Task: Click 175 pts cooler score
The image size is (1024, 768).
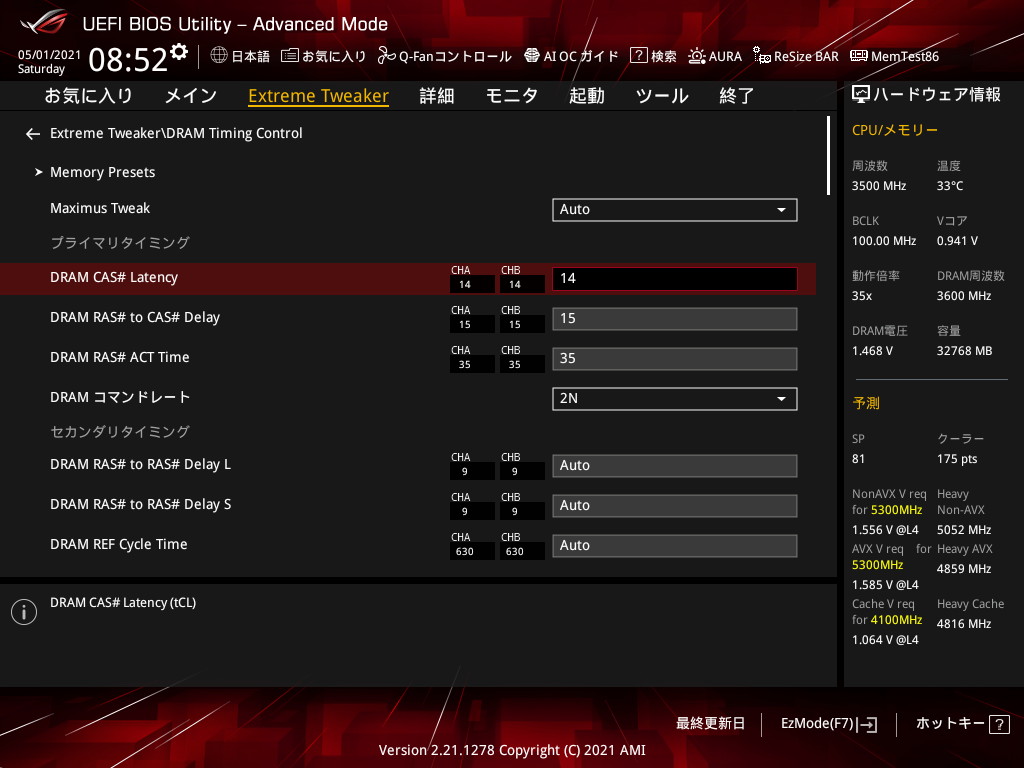Action: tap(957, 459)
